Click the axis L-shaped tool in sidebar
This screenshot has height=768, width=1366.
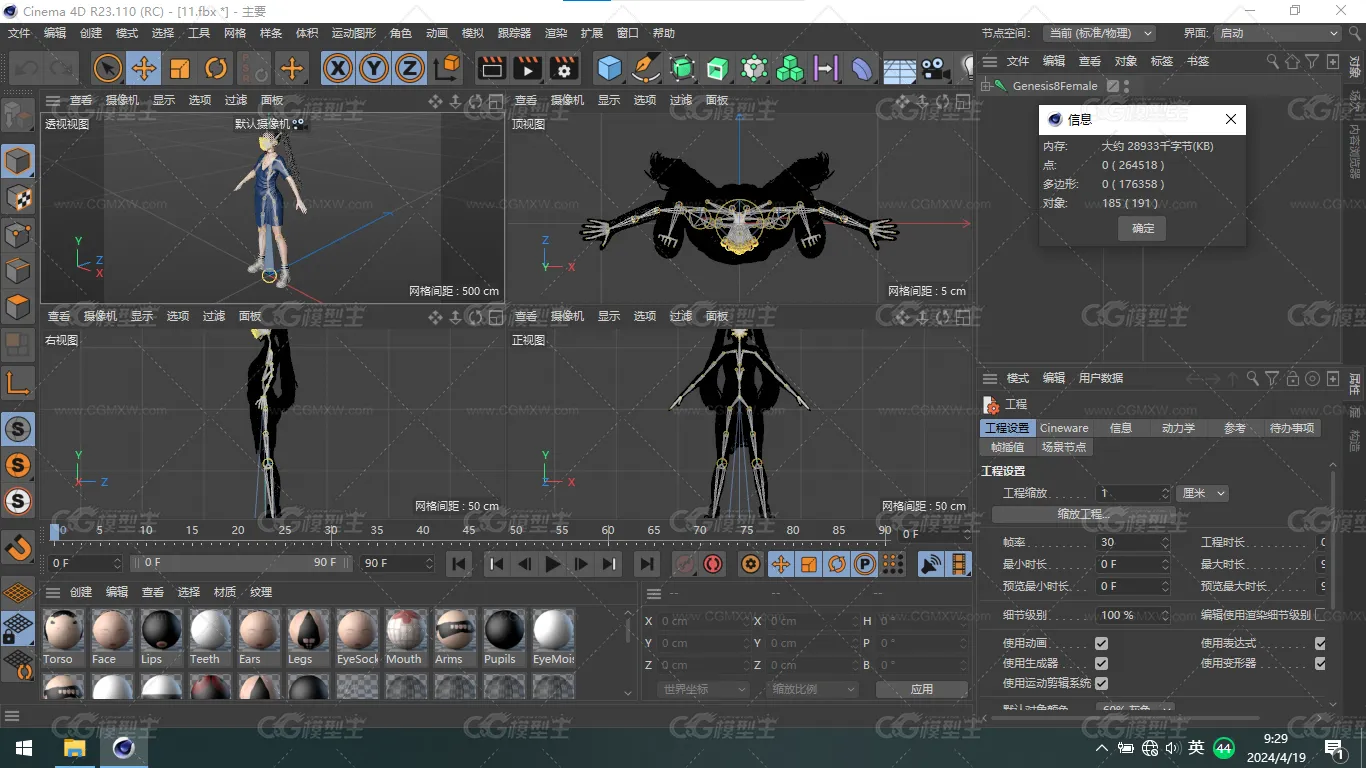tap(18, 382)
